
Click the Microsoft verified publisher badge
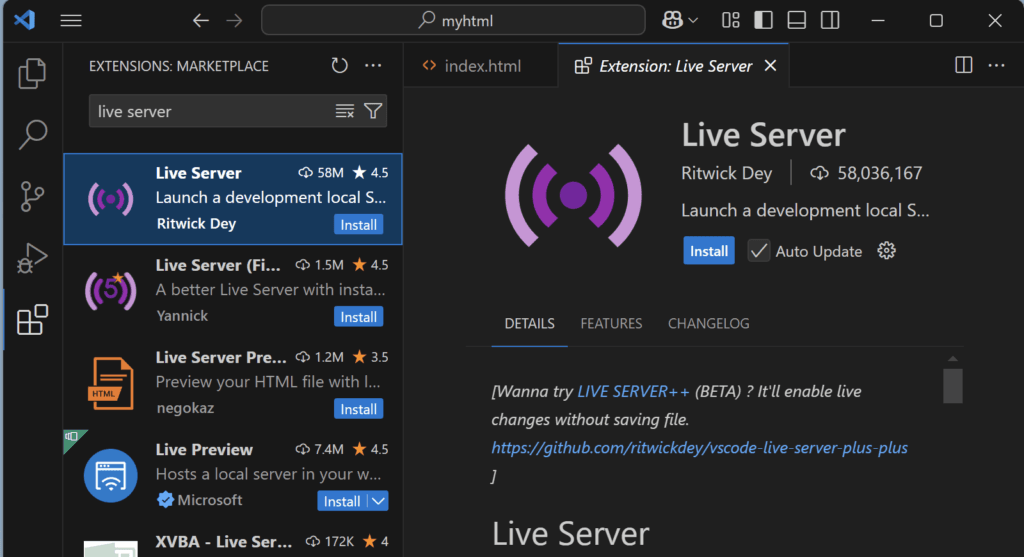tap(165, 500)
